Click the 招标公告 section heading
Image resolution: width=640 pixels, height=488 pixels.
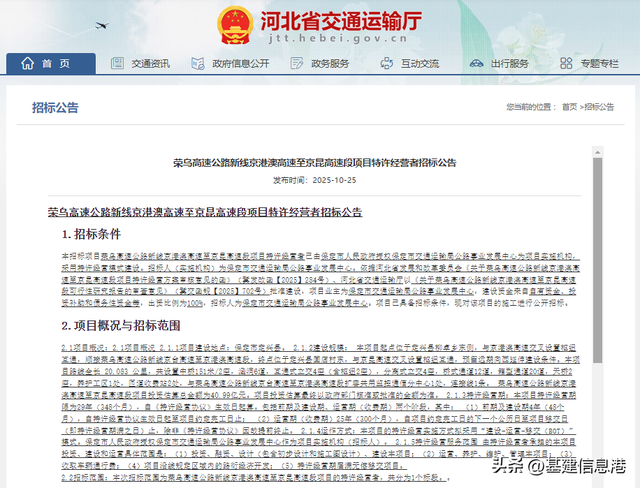point(55,107)
